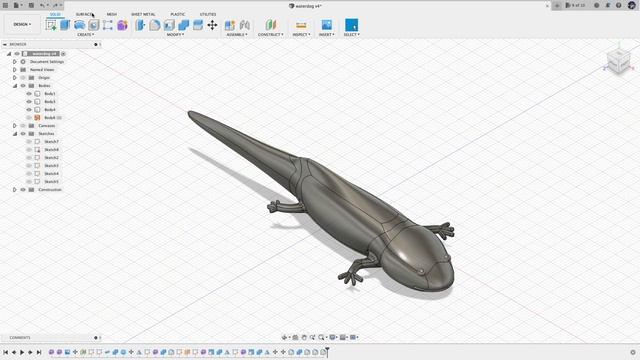Click the Undo arrow icon
Screen dimensions: 640x360
click(x=42, y=5)
